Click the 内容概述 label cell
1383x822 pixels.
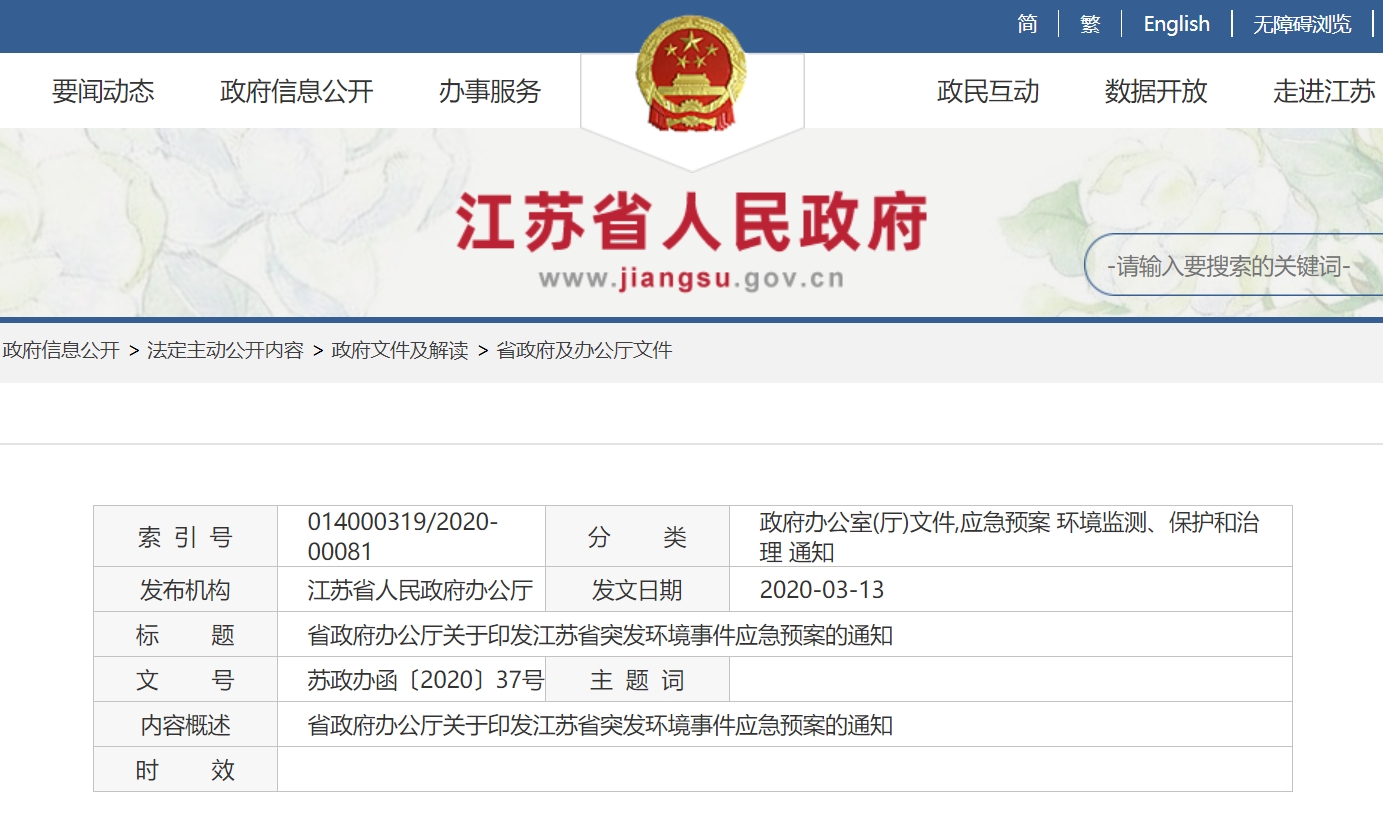[x=185, y=724]
